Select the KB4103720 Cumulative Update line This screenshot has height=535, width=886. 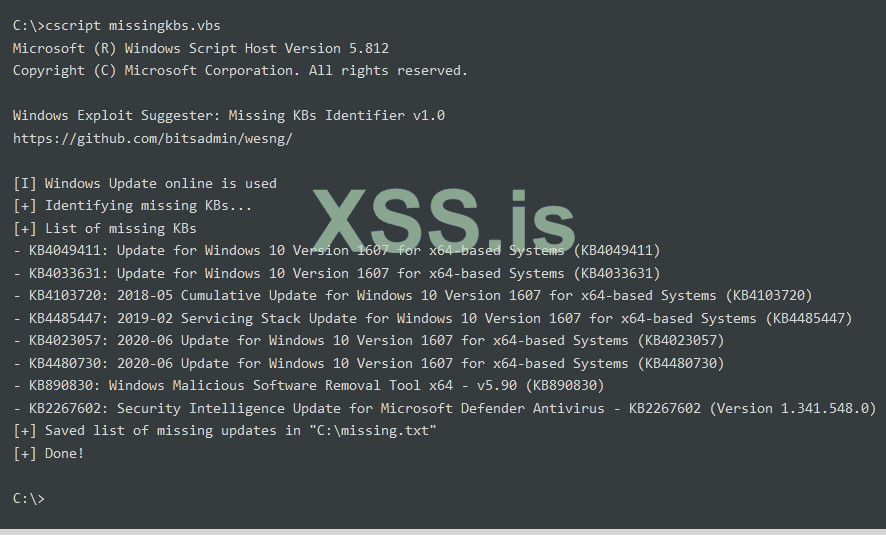(x=412, y=295)
